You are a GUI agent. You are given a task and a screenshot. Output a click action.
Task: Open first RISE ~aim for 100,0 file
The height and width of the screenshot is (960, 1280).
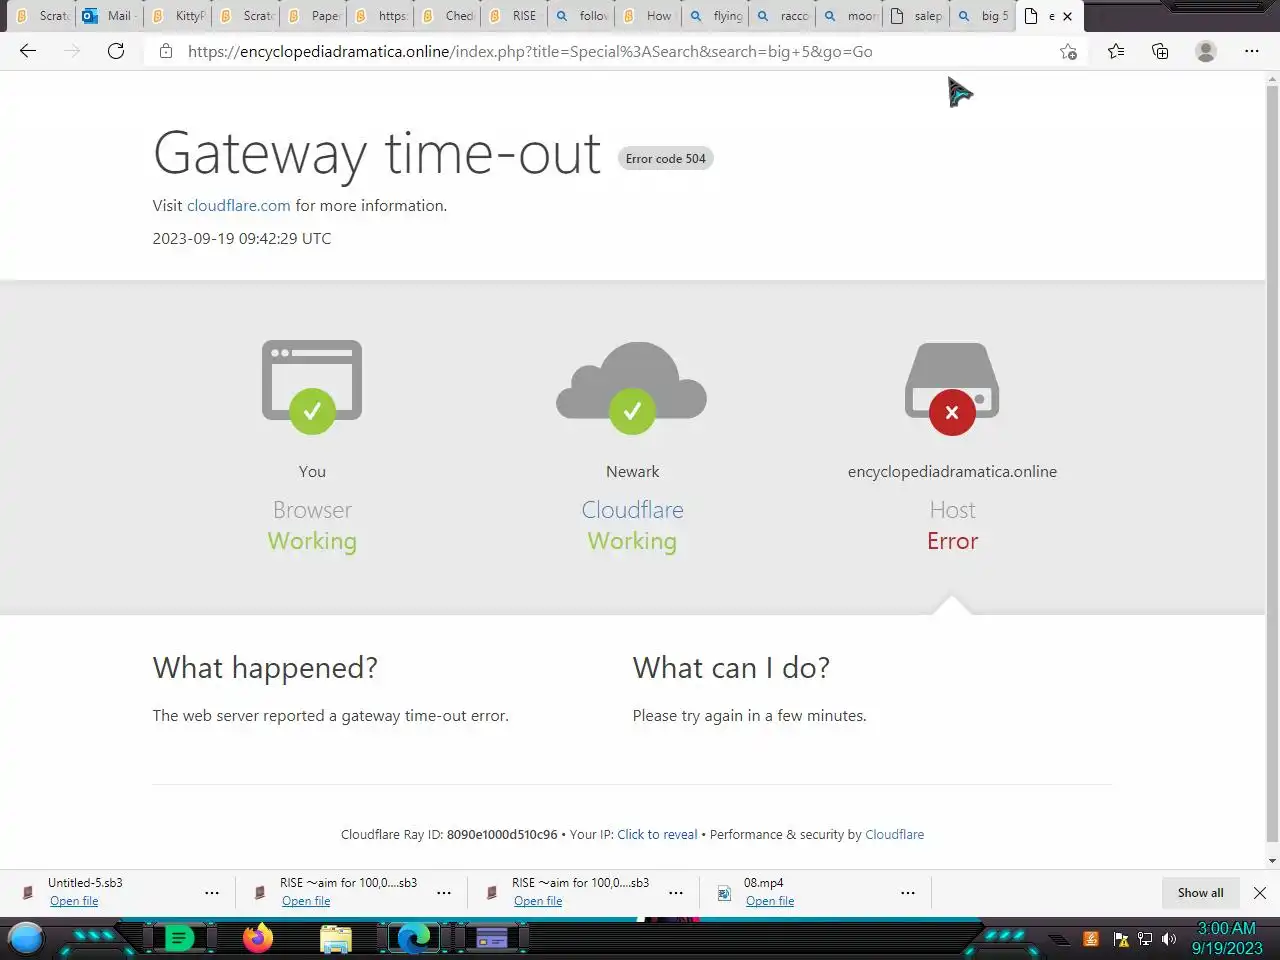tap(306, 901)
